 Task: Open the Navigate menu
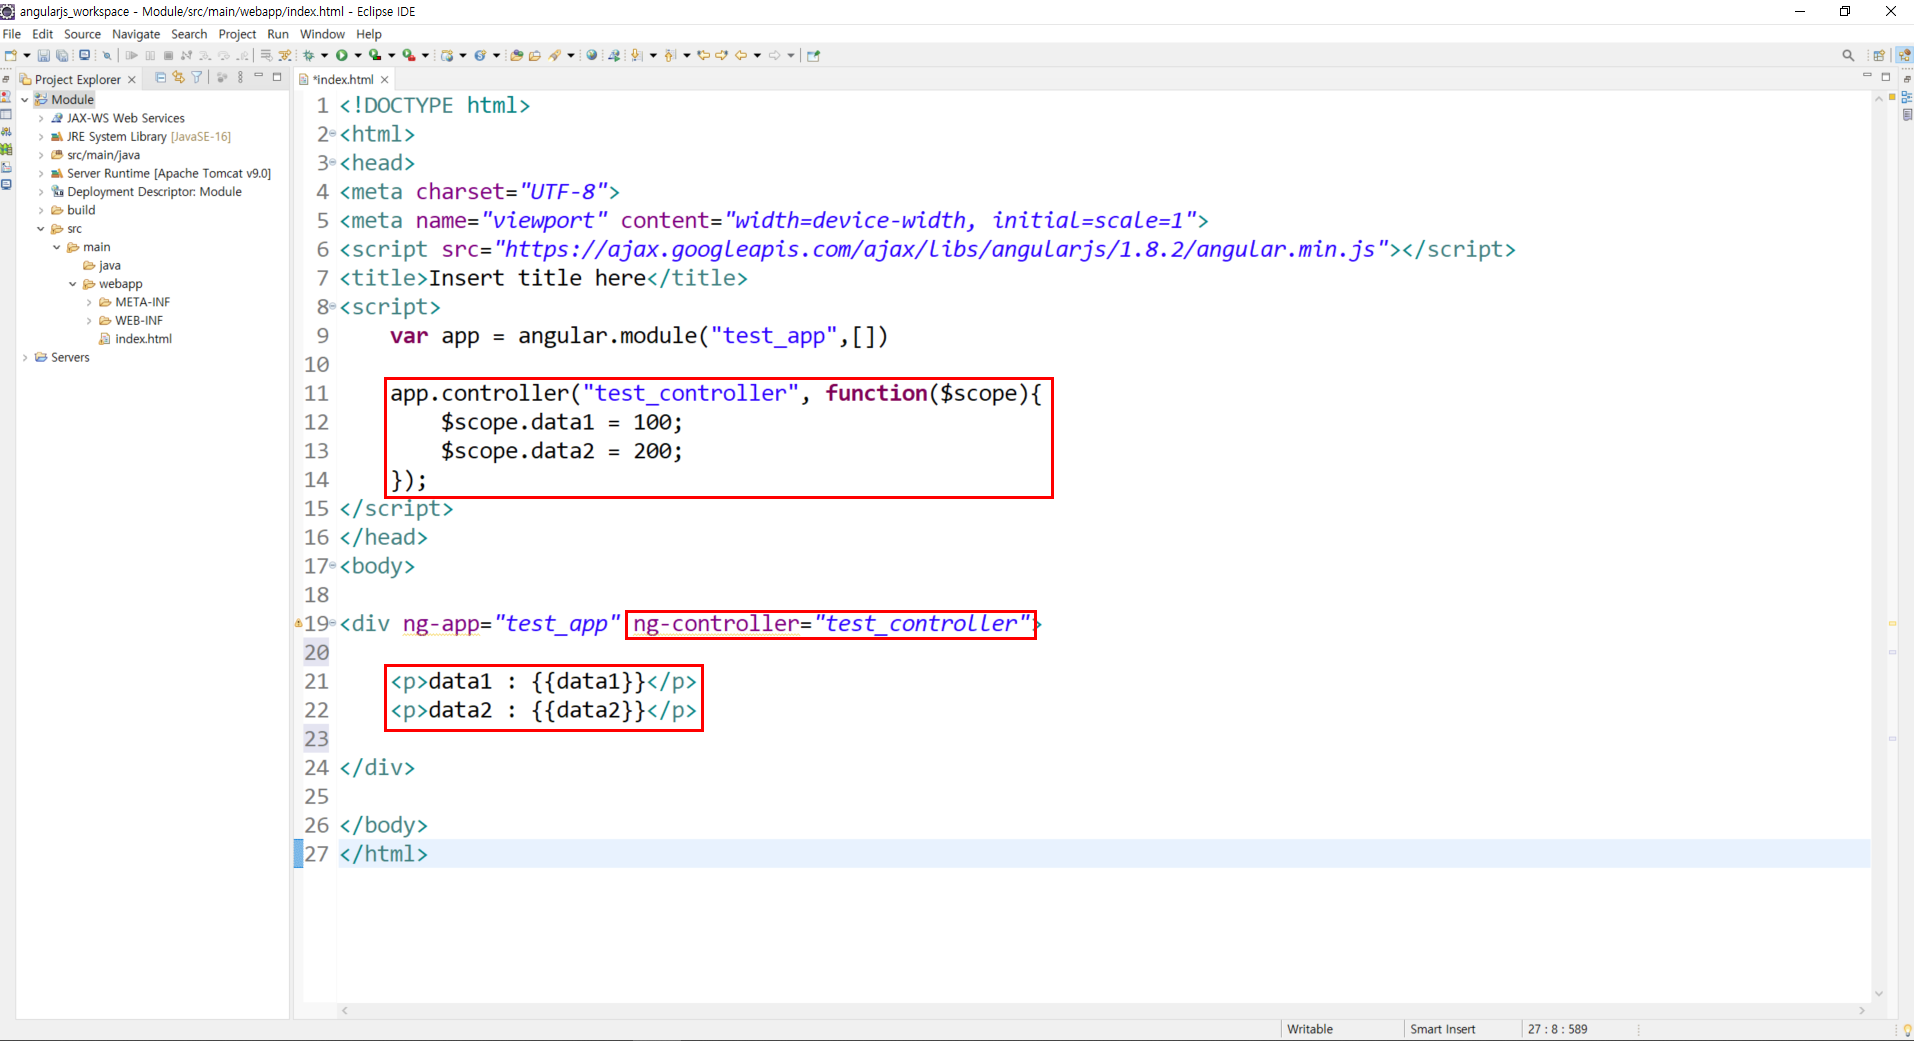point(136,34)
